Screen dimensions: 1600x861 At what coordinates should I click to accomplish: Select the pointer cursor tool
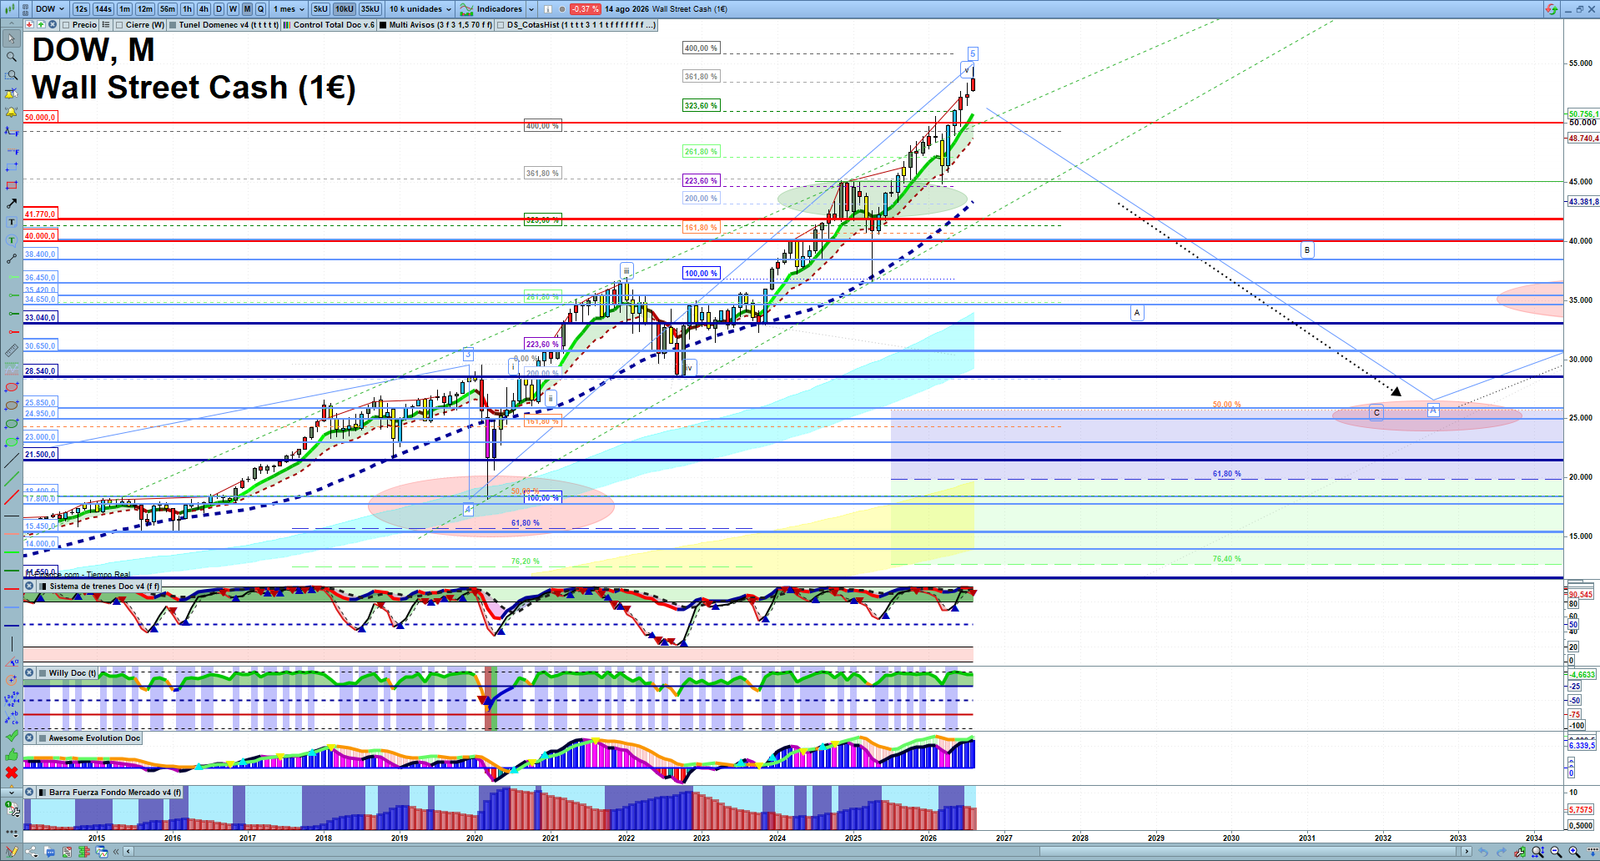11,38
